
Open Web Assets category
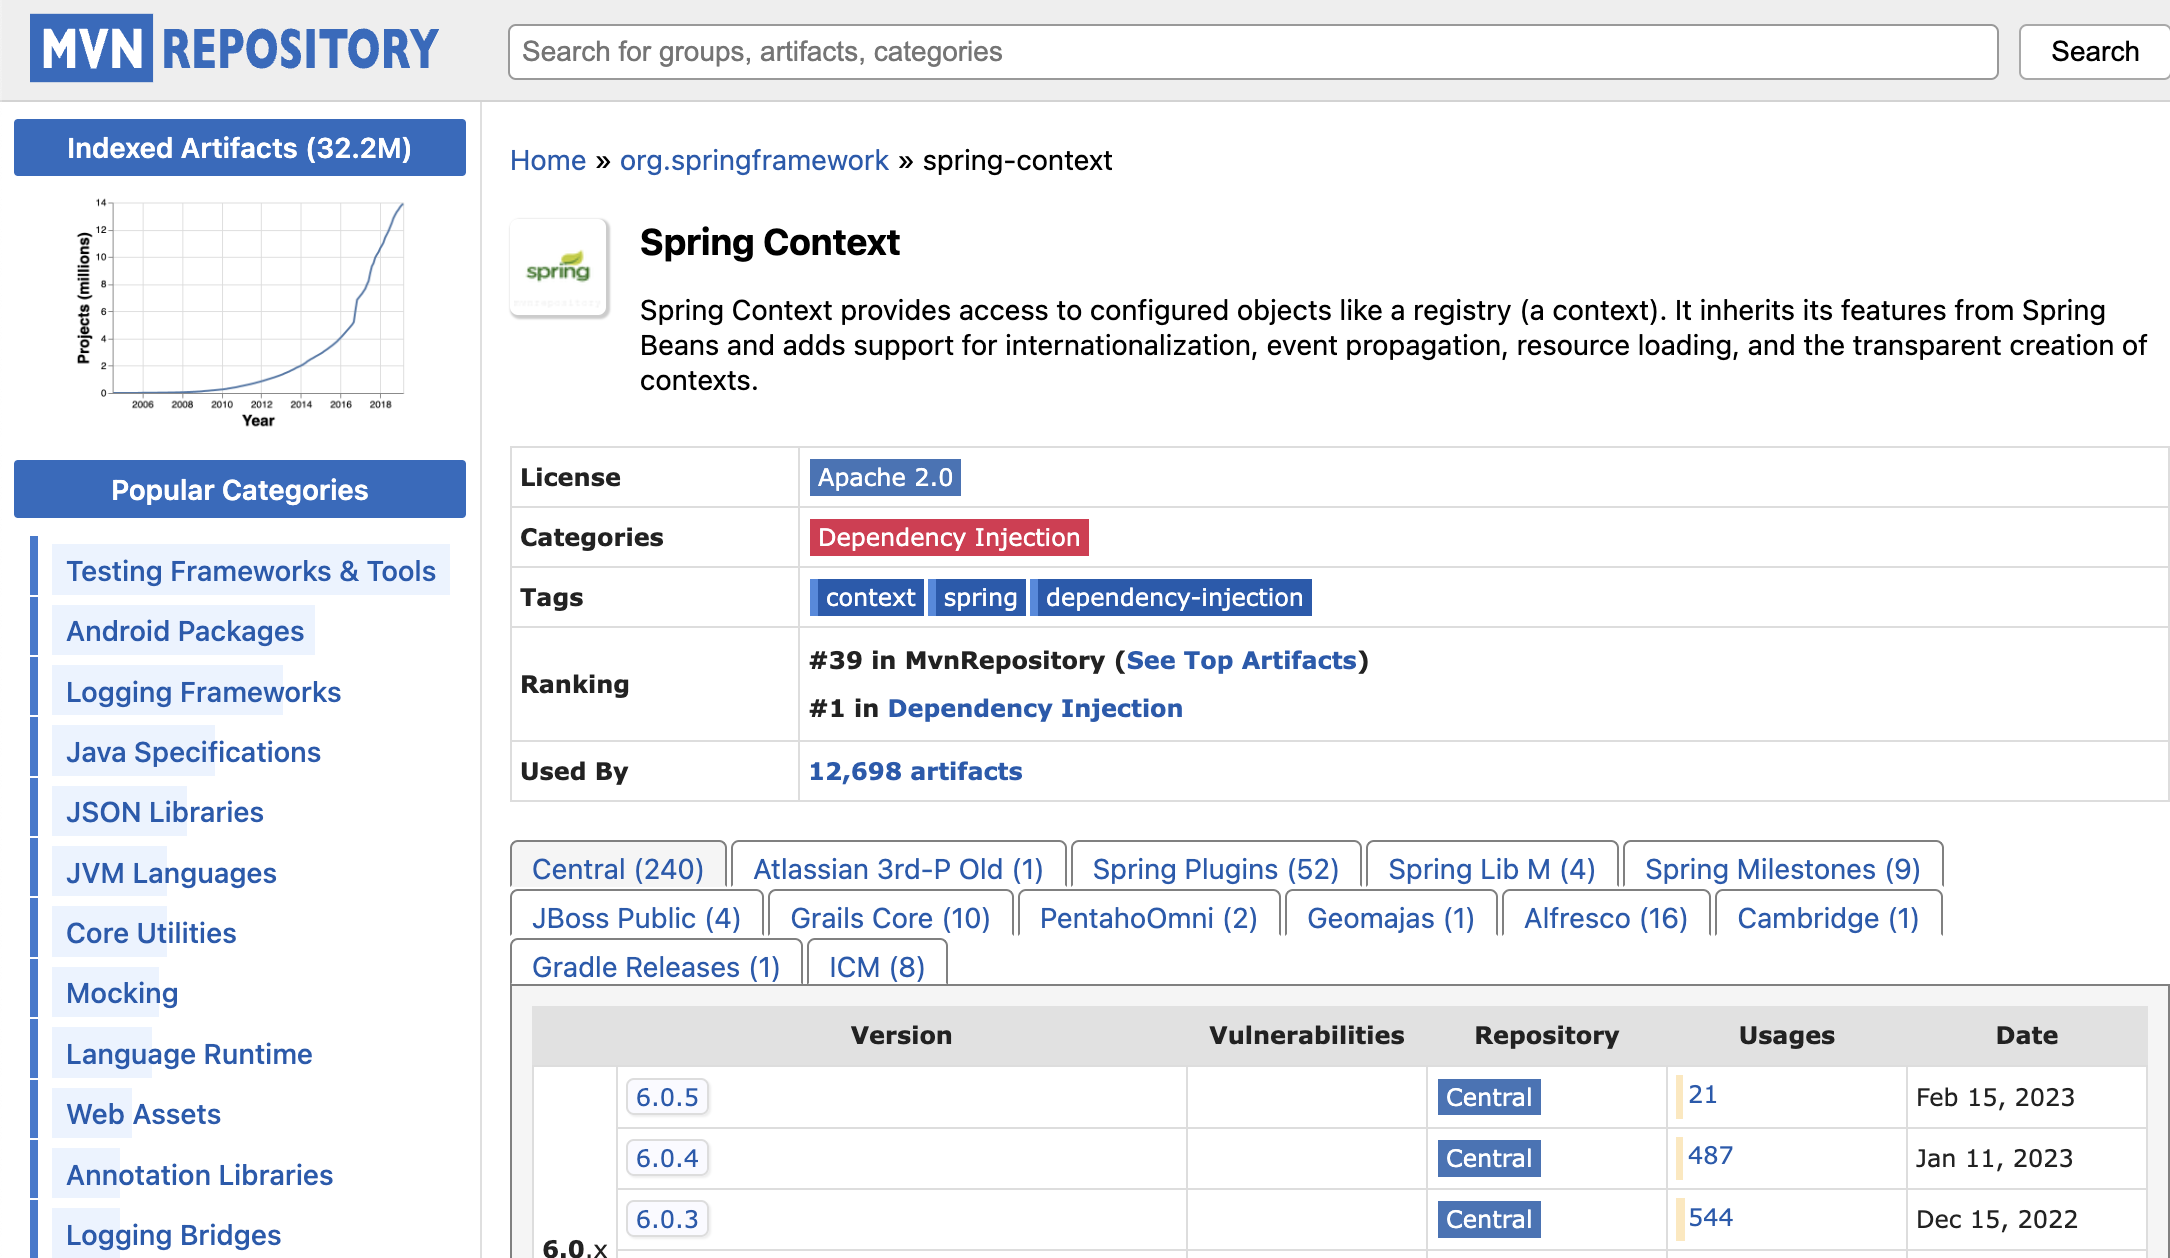tap(143, 1114)
